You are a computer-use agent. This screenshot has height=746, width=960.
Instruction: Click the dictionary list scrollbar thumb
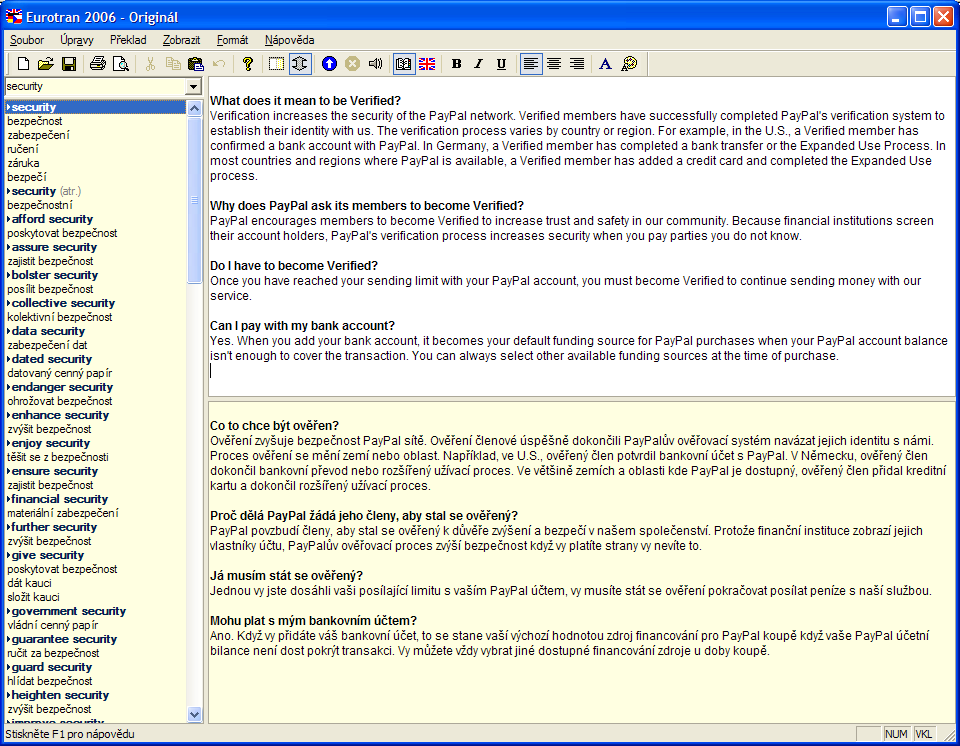195,200
